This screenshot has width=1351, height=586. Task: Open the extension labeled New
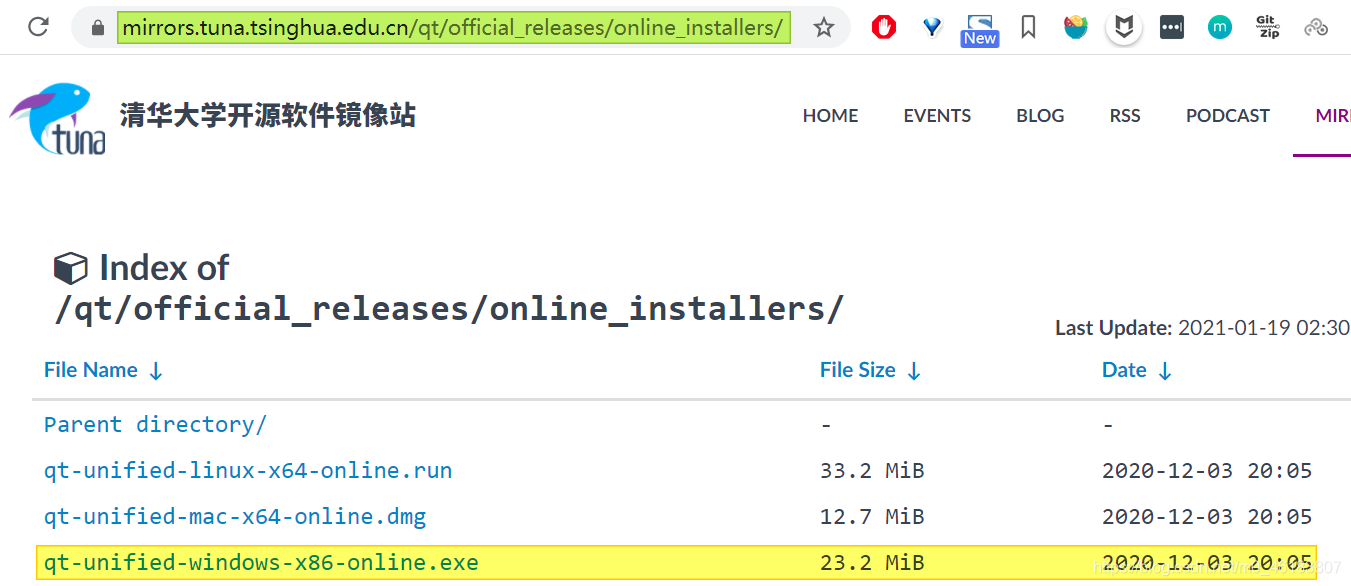coord(980,29)
